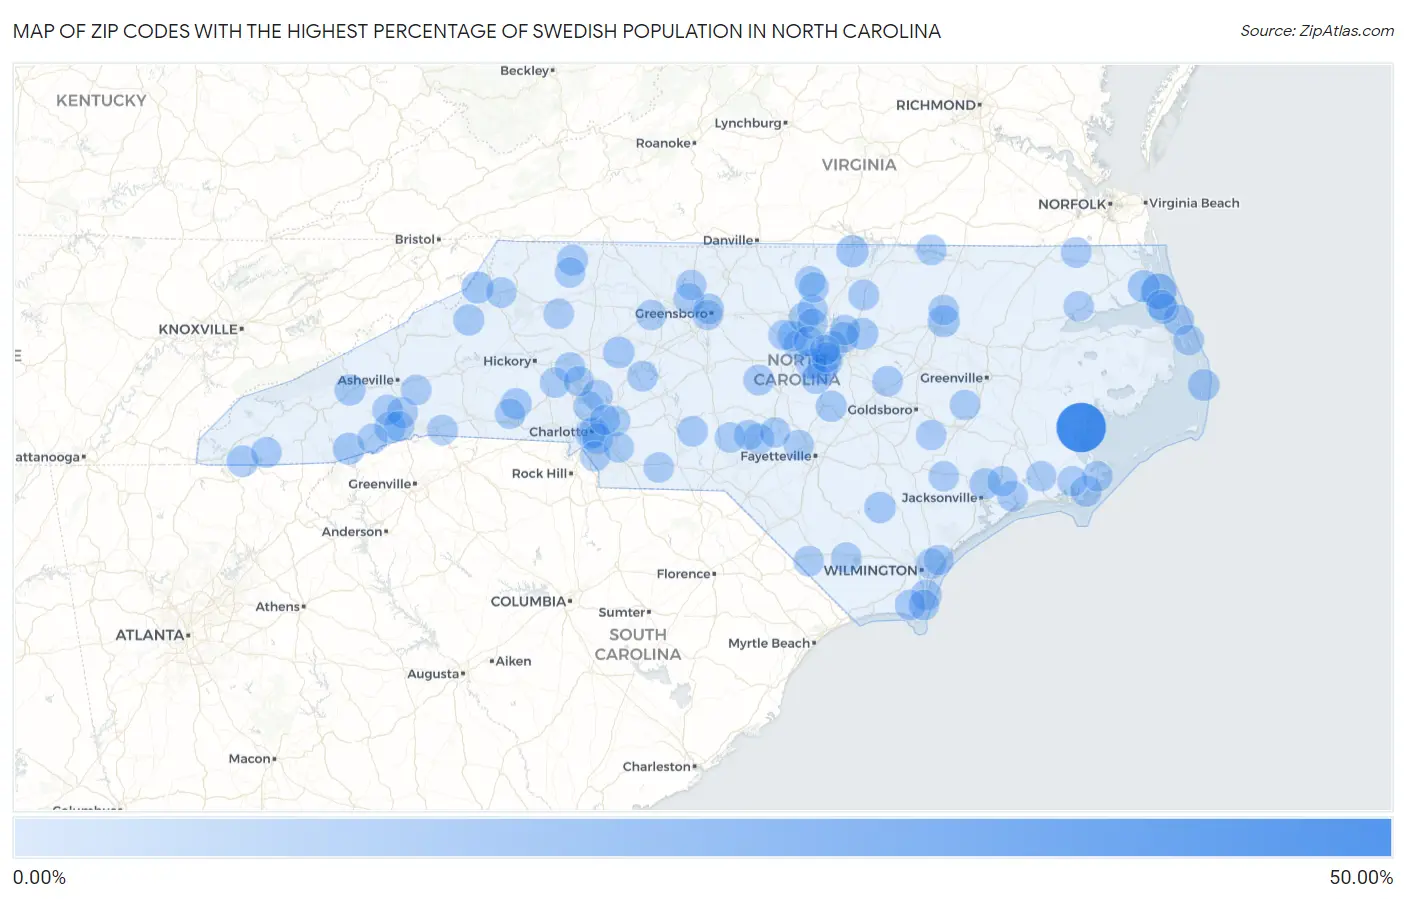Click the VIRGINIA state label
The width and height of the screenshot is (1406, 899).
click(859, 165)
